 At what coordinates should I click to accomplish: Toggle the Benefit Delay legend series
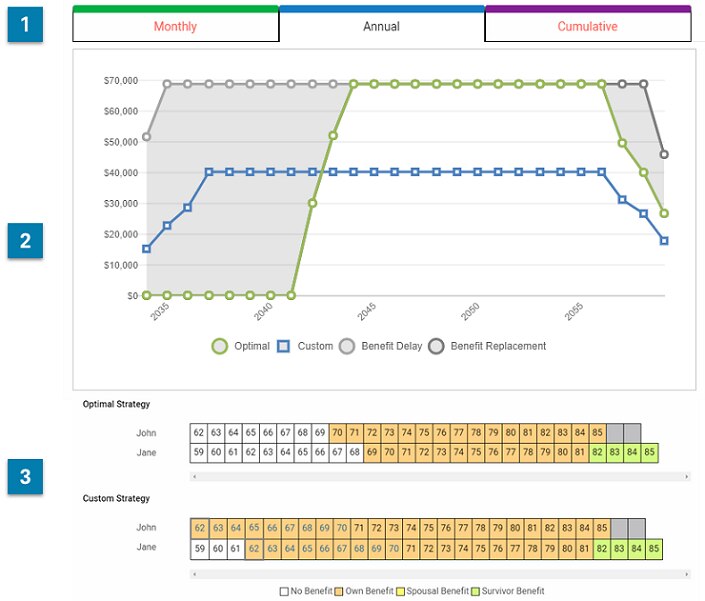tap(347, 346)
